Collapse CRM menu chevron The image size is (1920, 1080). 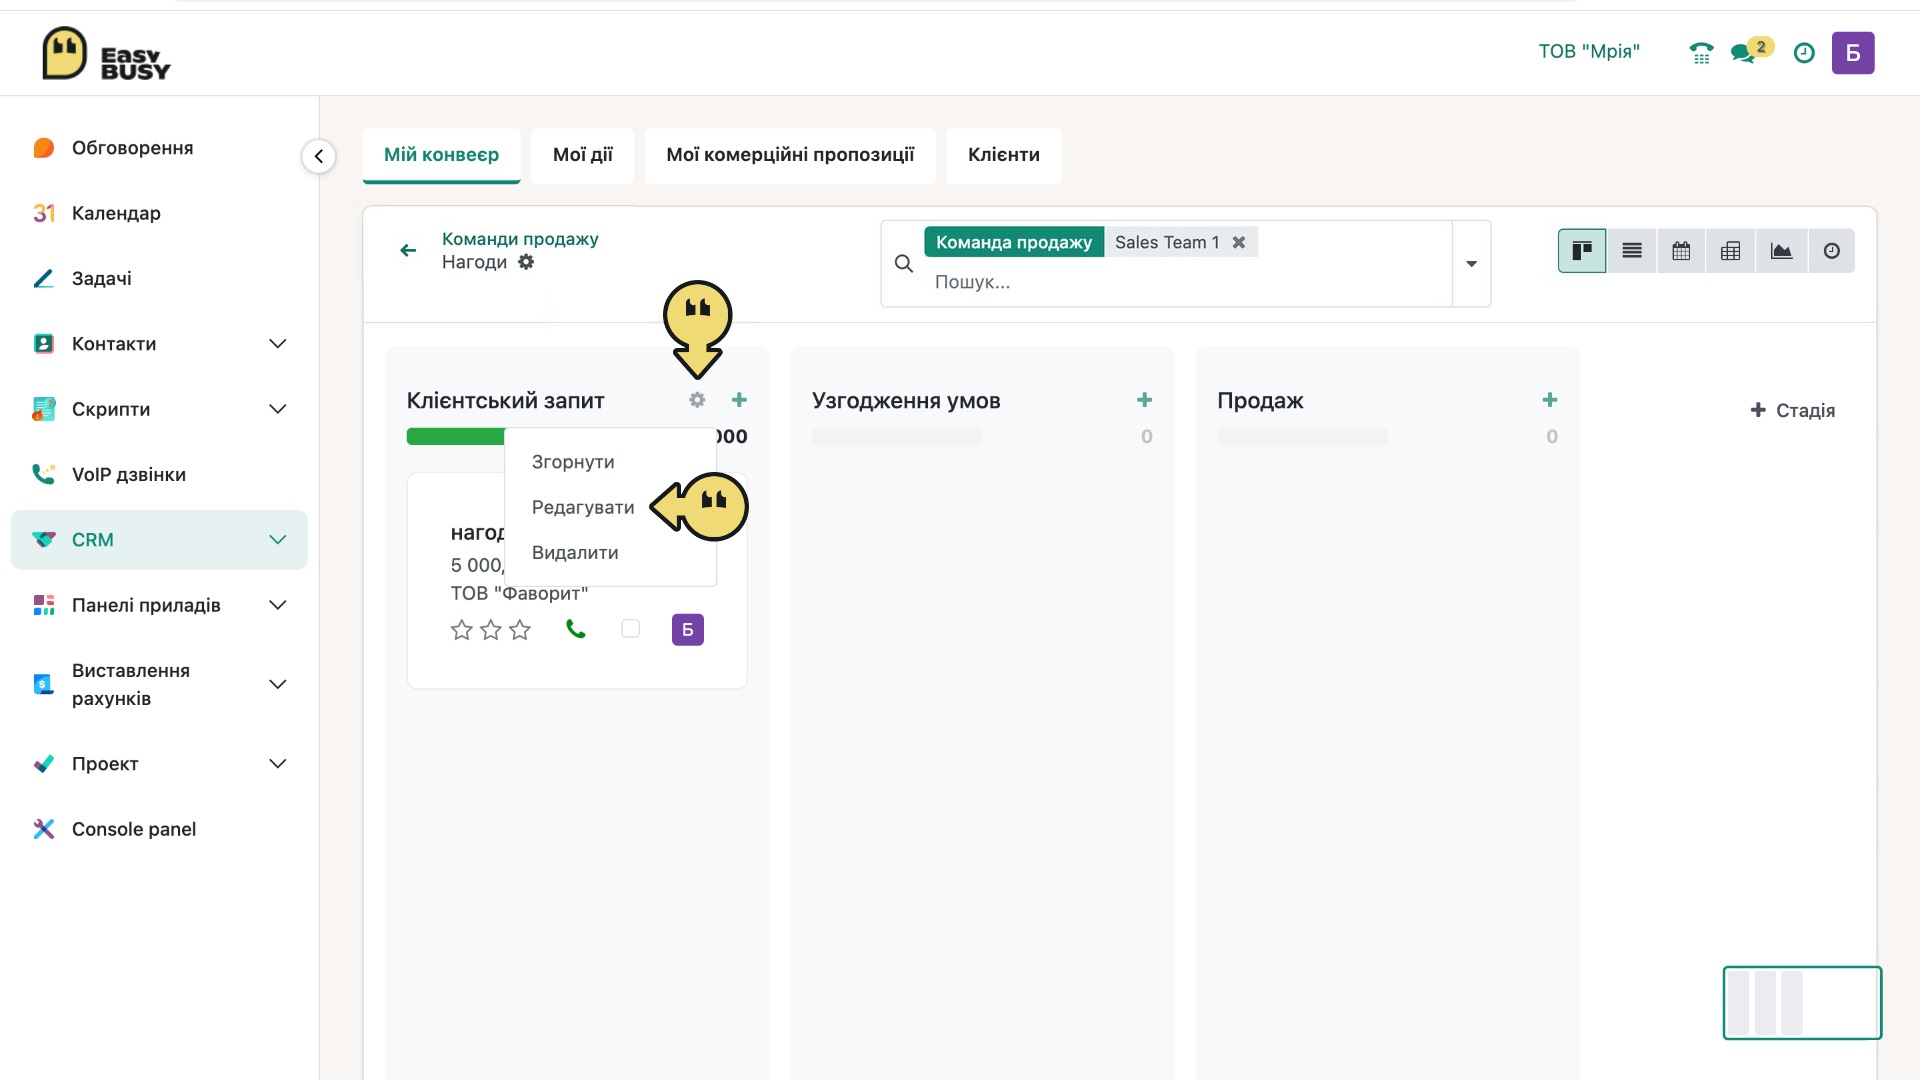pyautogui.click(x=278, y=540)
